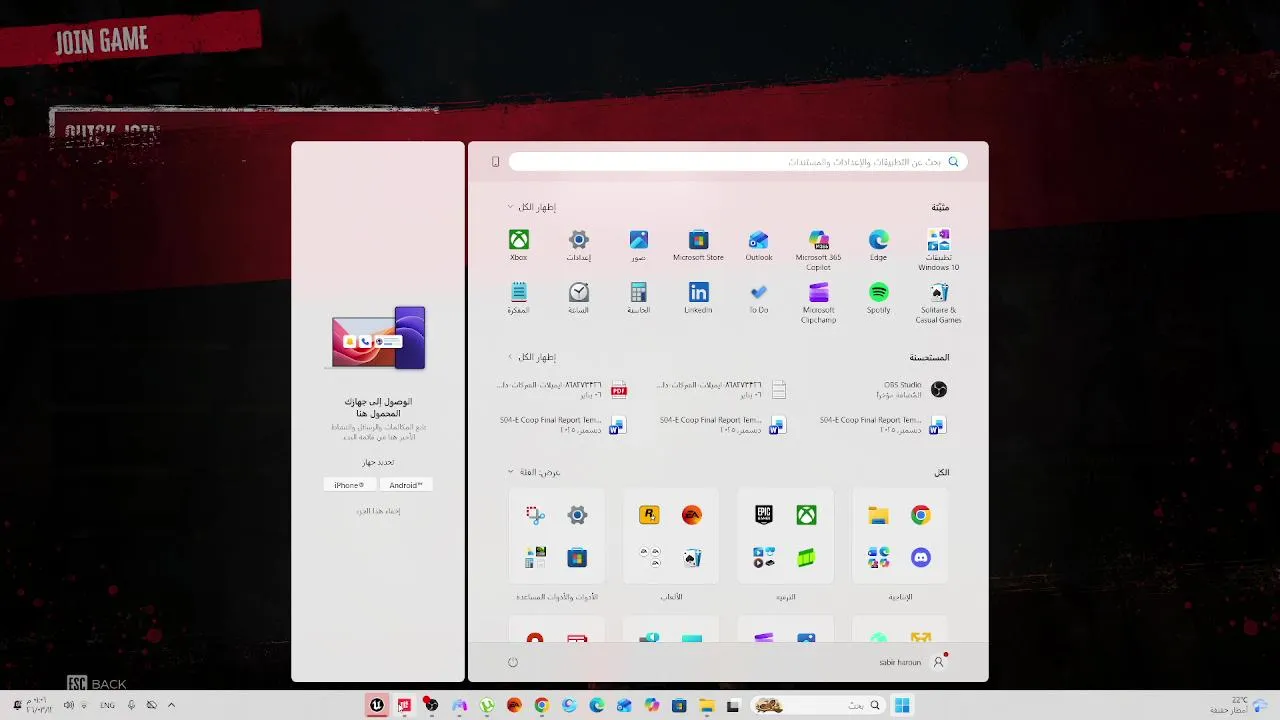This screenshot has width=1280, height=720.
Task: Toggle the mobile device side panel icon
Action: coord(495,162)
